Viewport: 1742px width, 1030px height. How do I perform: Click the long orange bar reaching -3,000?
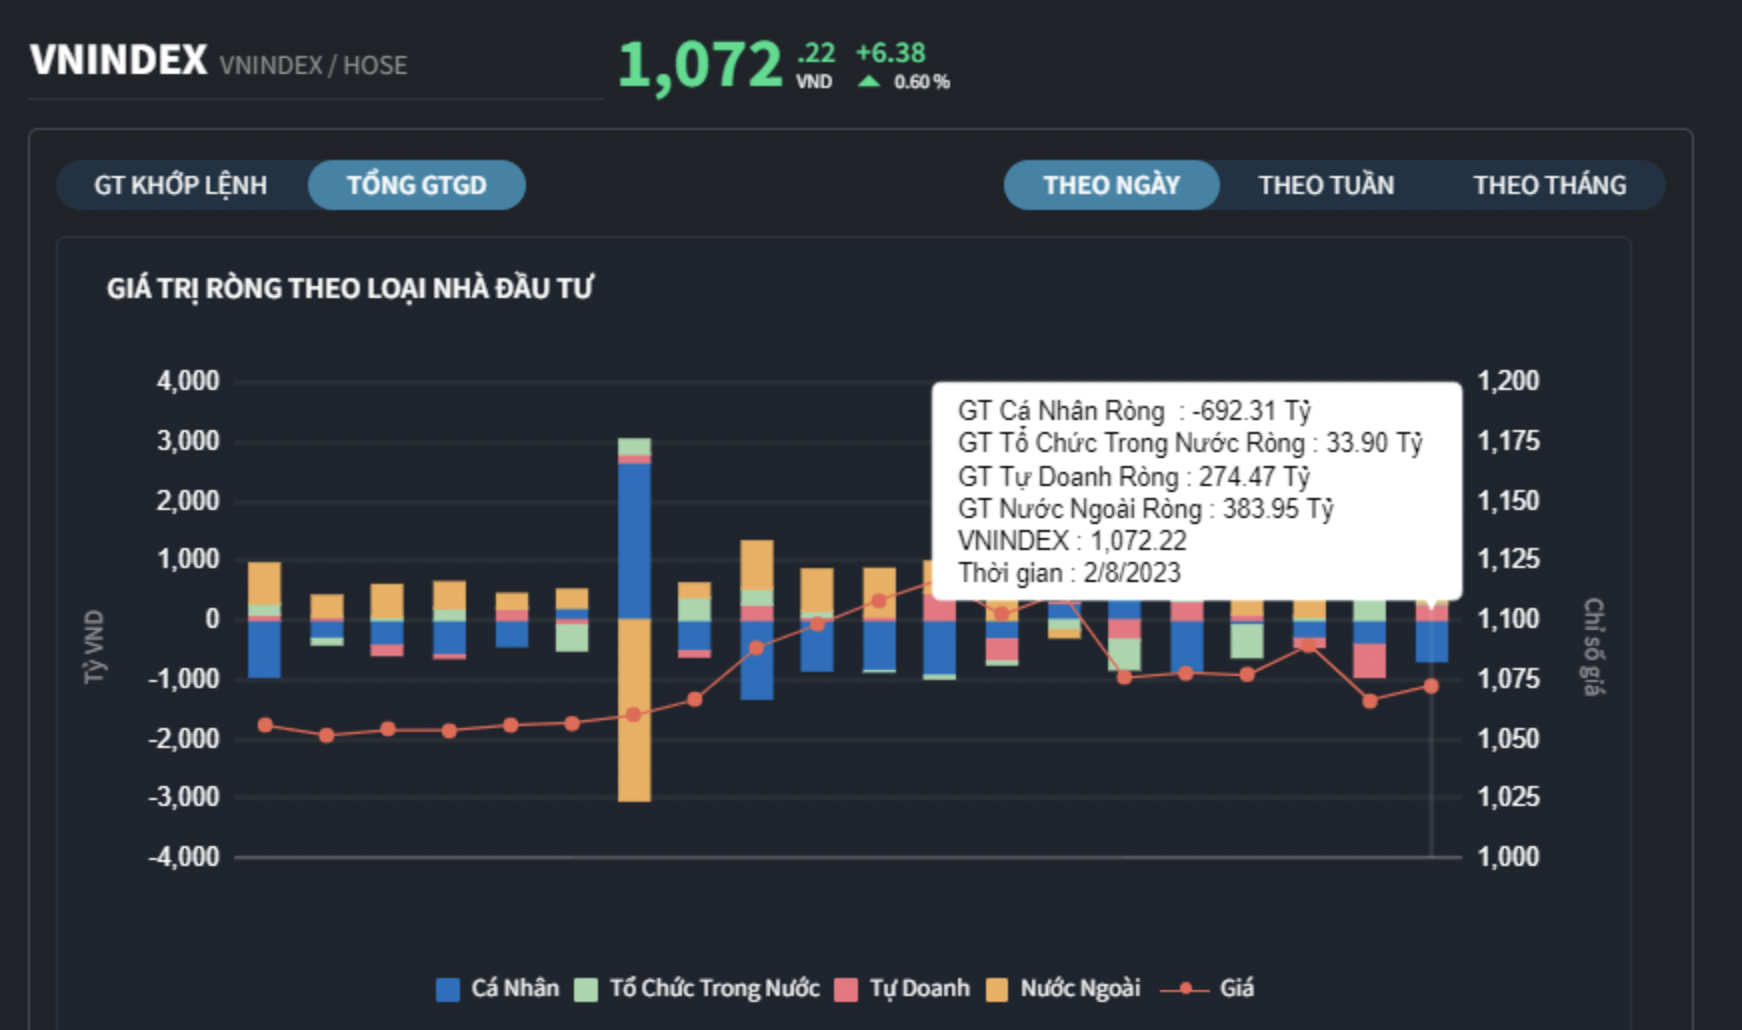[634, 710]
